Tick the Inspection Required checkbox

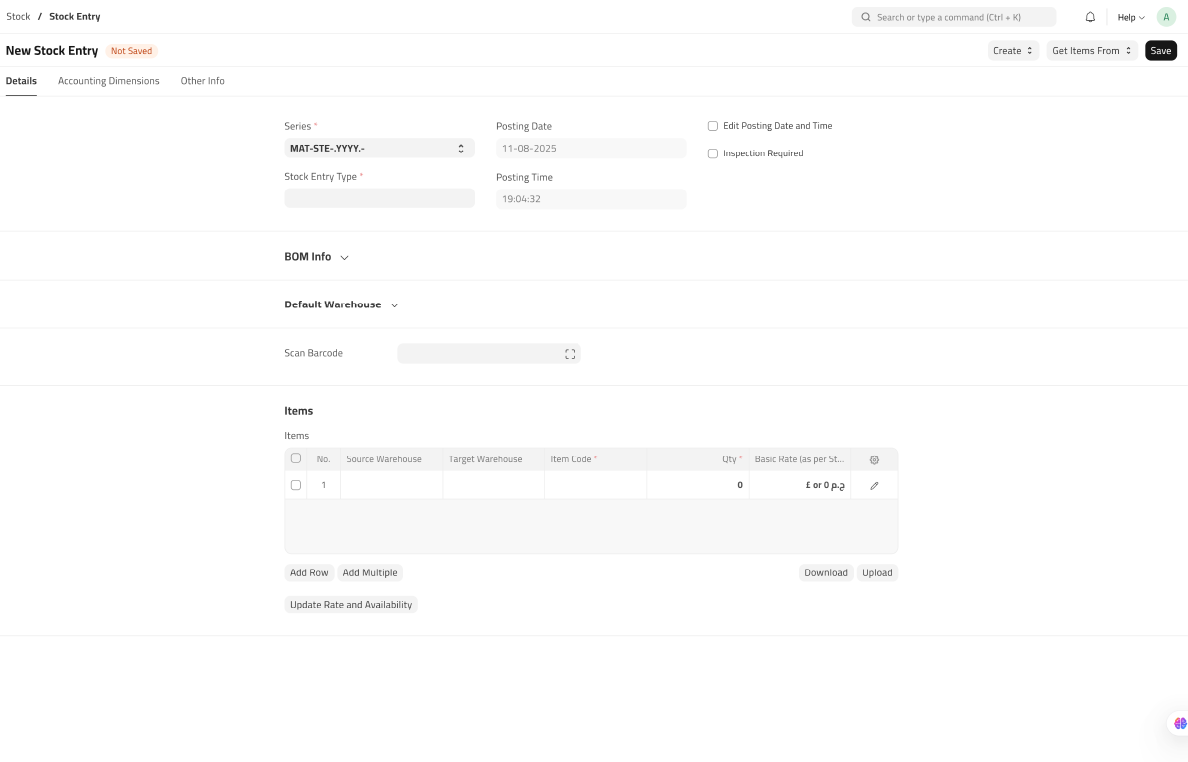(713, 154)
